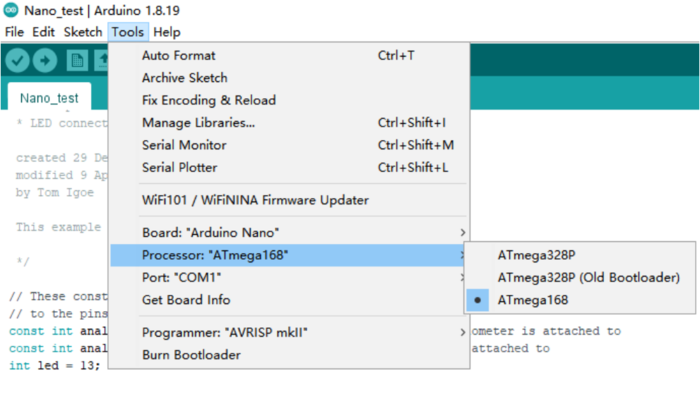Click Burn Bootloader
The height and width of the screenshot is (413, 700).
point(289,355)
